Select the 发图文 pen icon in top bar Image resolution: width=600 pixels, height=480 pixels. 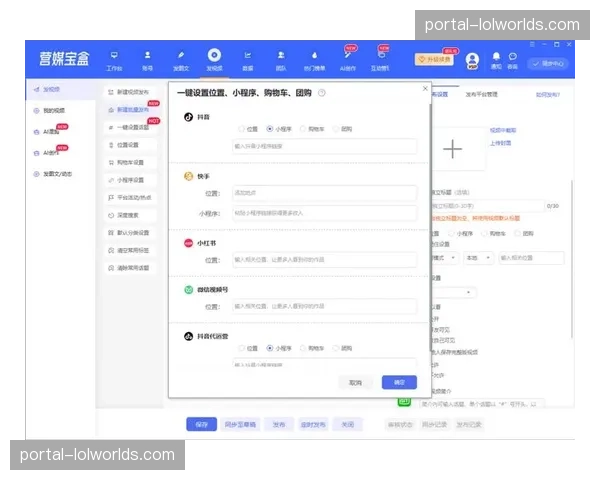[x=181, y=56]
